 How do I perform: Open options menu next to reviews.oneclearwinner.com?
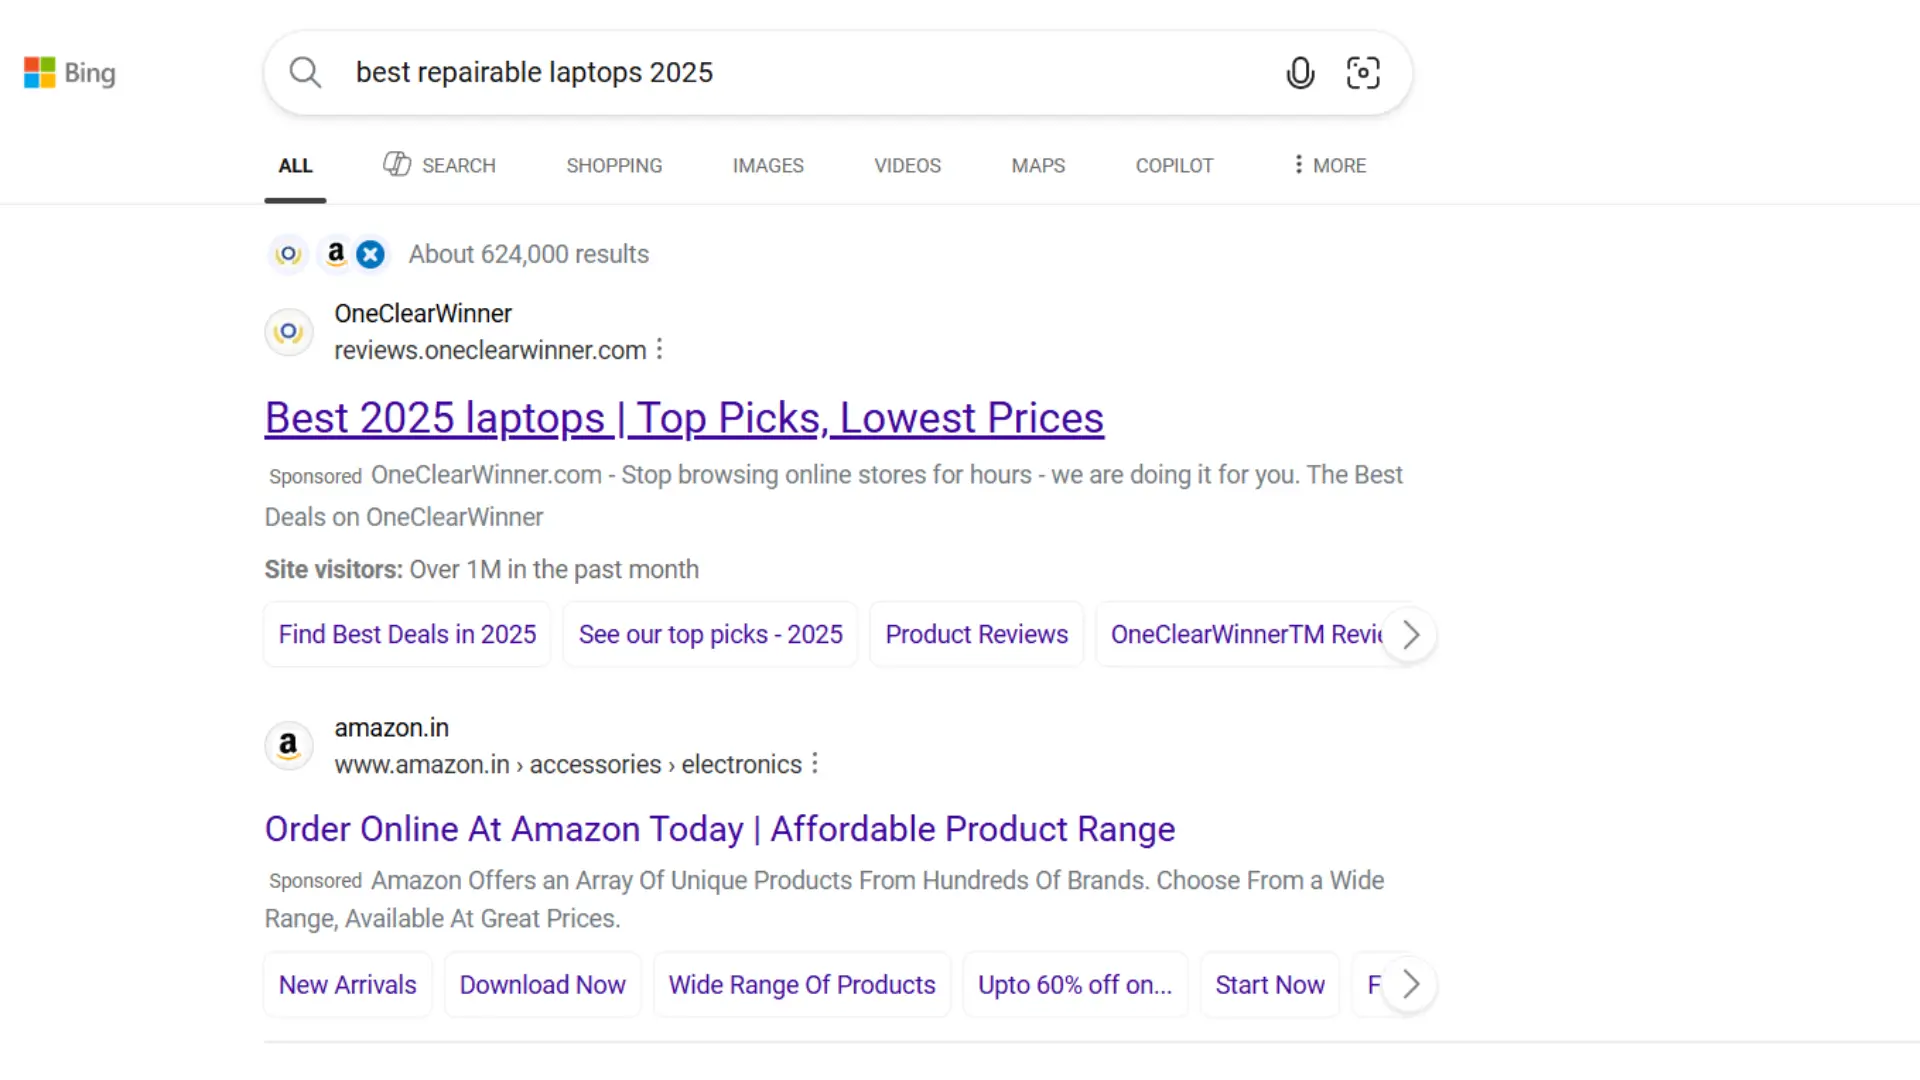(x=659, y=350)
